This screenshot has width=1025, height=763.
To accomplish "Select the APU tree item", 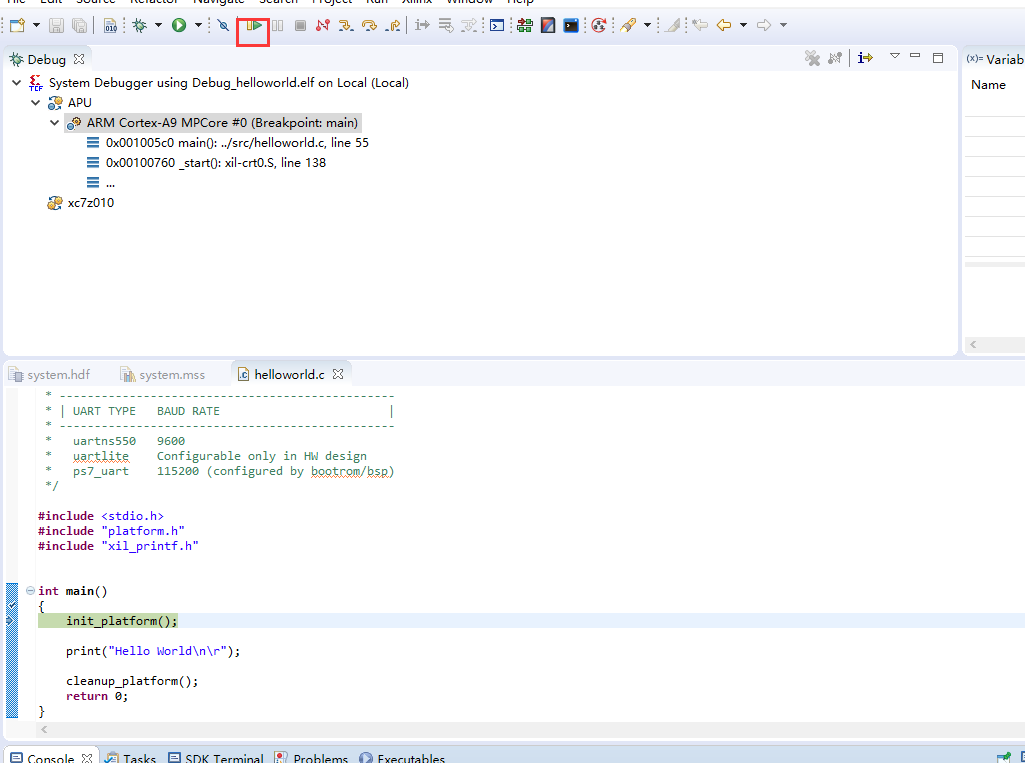I will (70, 103).
